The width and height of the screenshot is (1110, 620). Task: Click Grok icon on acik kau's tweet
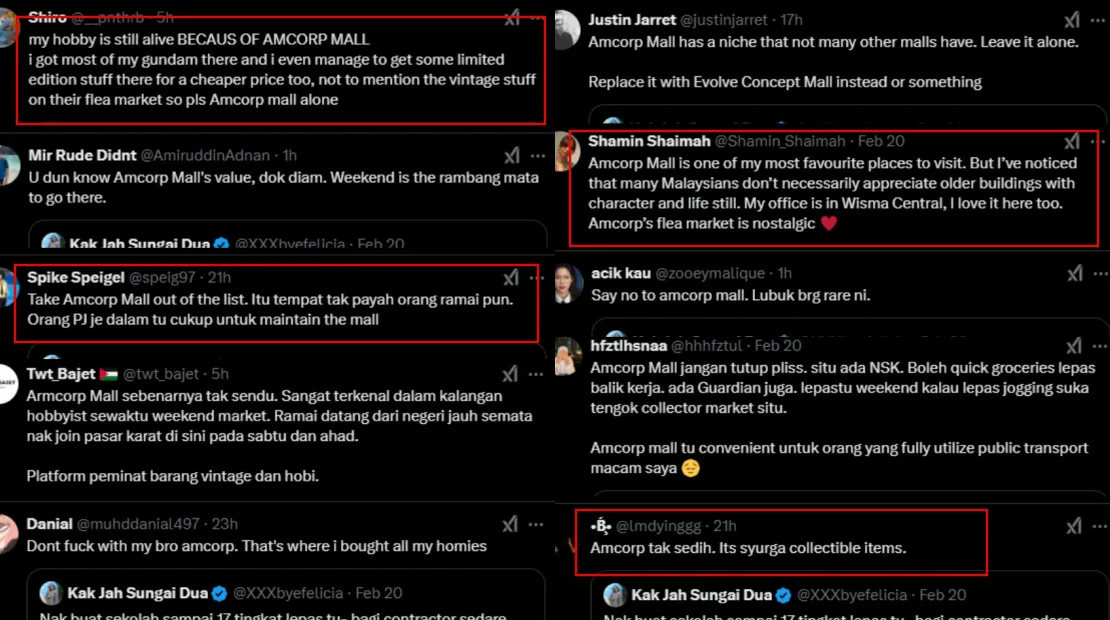point(1075,273)
